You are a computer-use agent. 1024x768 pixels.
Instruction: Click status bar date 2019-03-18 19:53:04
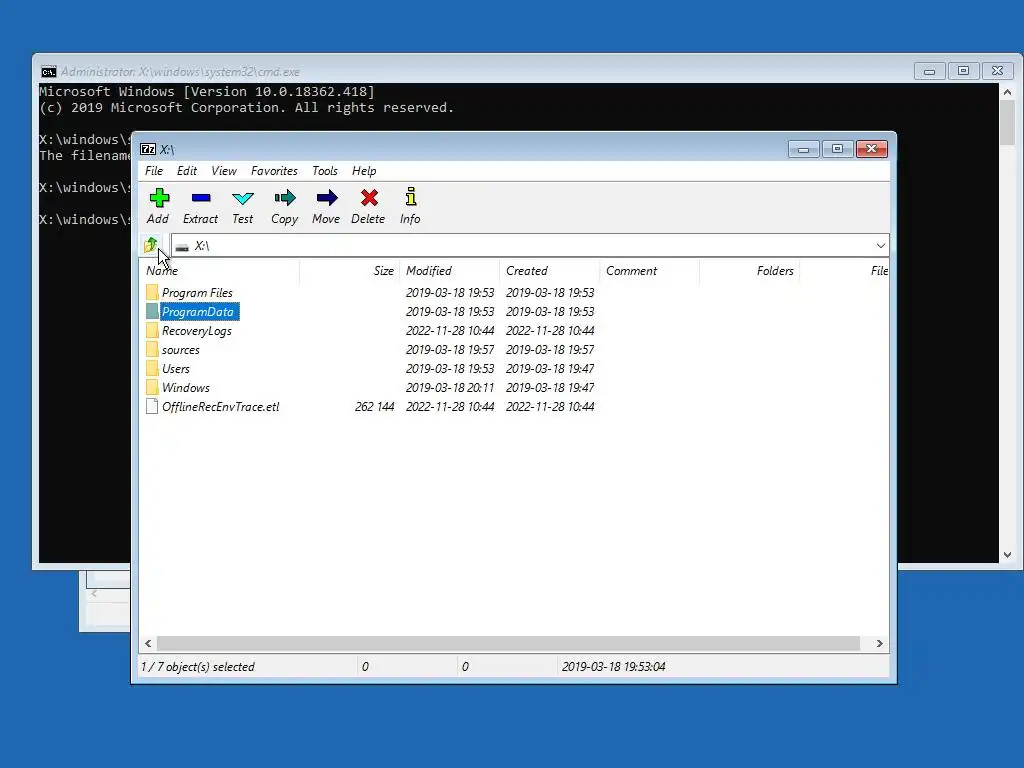(x=613, y=667)
